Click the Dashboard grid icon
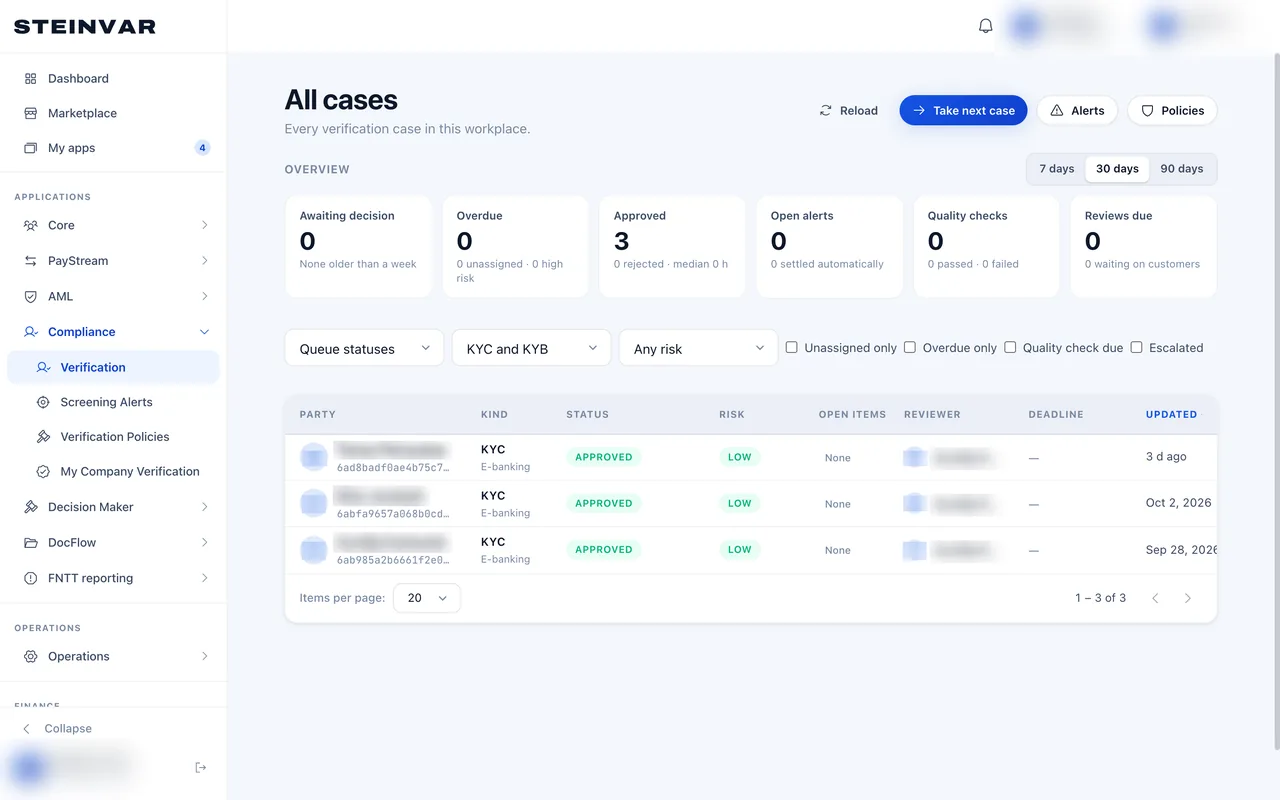This screenshot has height=800, width=1280. [30, 78]
